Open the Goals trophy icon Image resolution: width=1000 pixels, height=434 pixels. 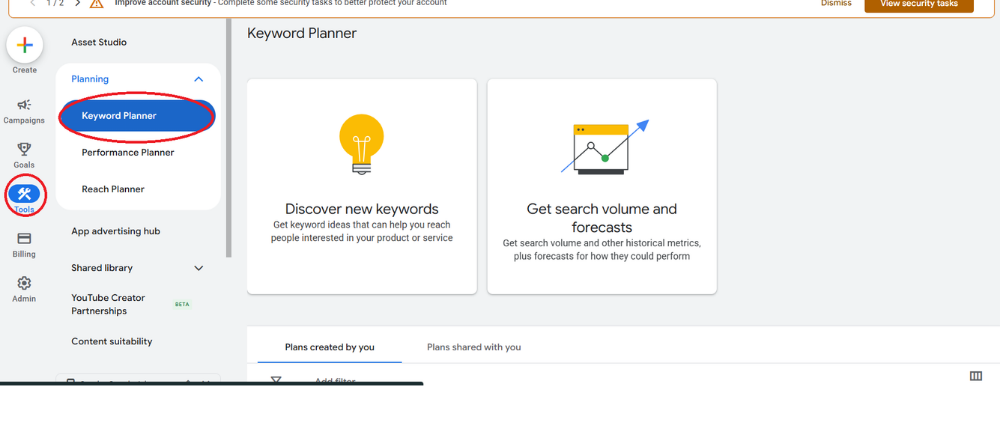(x=24, y=149)
